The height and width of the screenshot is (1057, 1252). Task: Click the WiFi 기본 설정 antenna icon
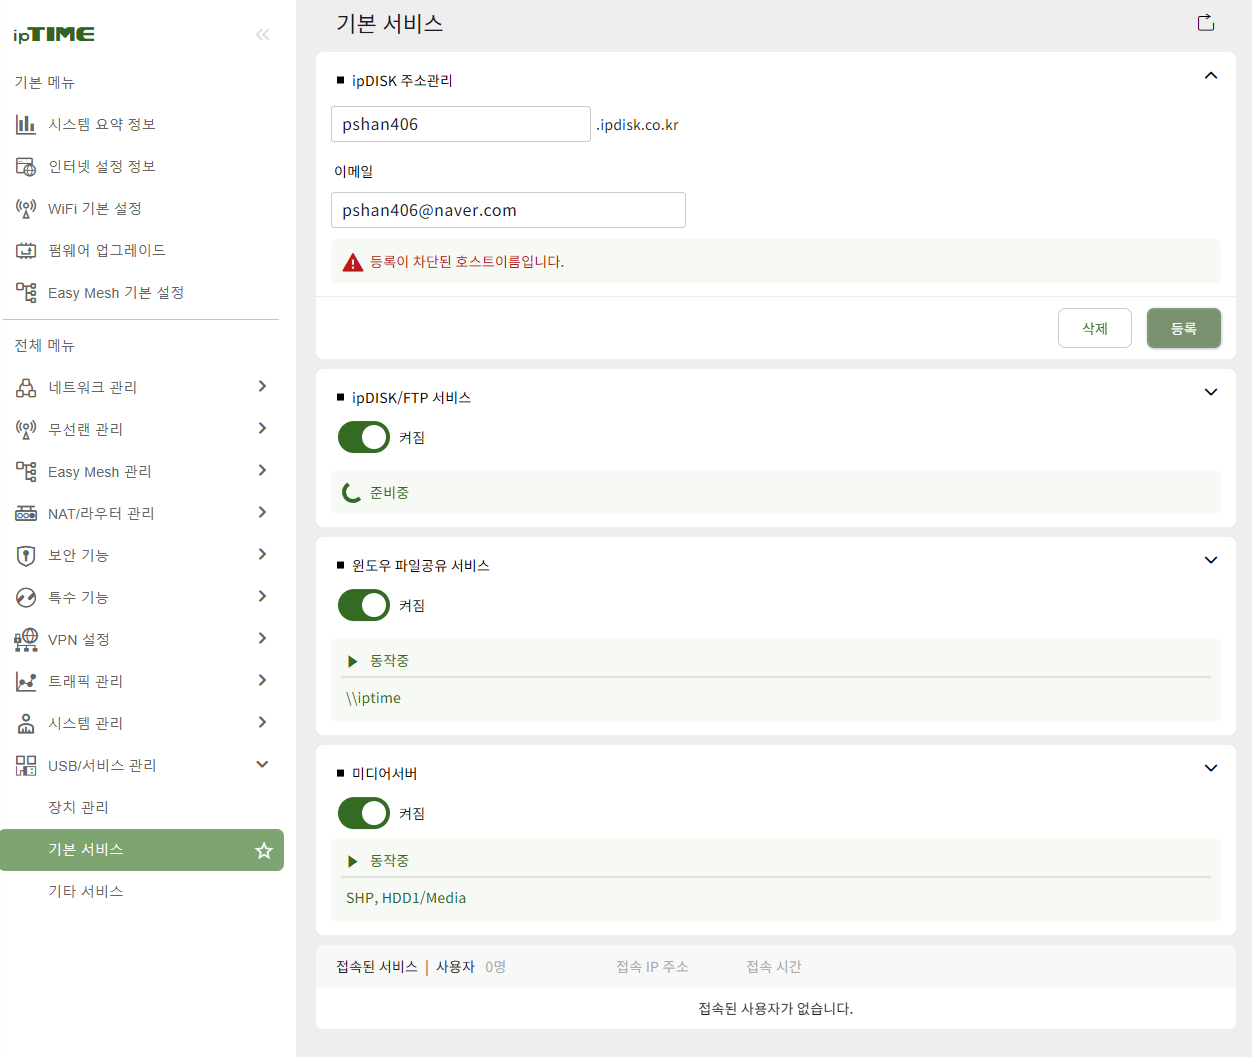coord(26,208)
